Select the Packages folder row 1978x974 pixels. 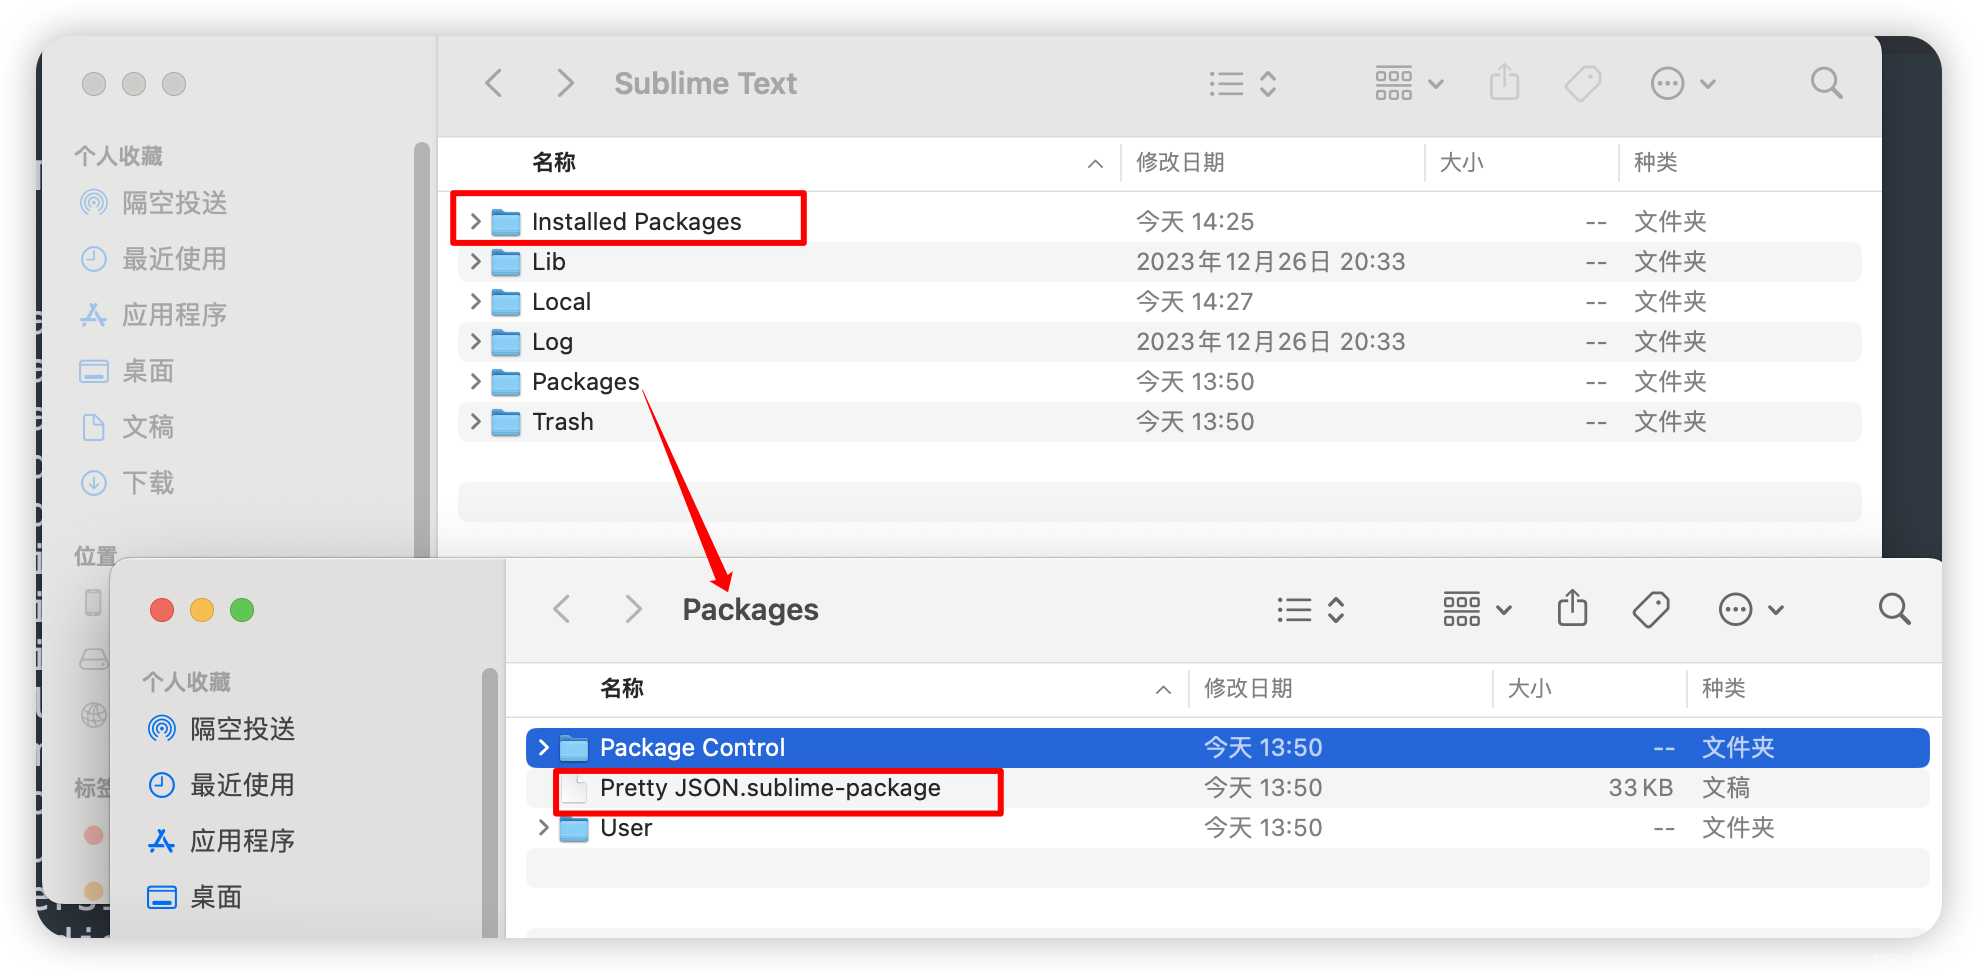[1160, 381]
